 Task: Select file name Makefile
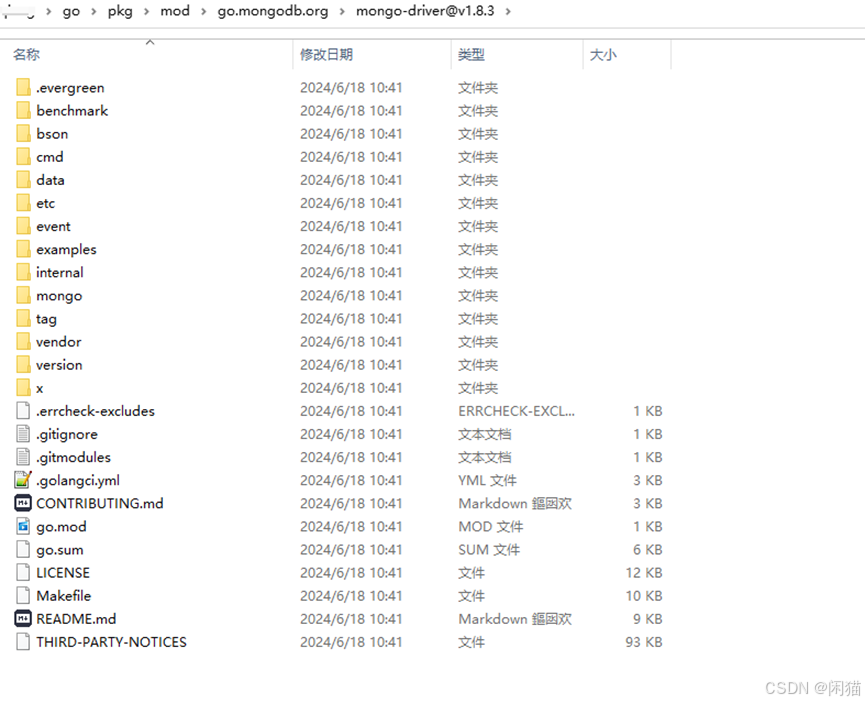(x=63, y=596)
